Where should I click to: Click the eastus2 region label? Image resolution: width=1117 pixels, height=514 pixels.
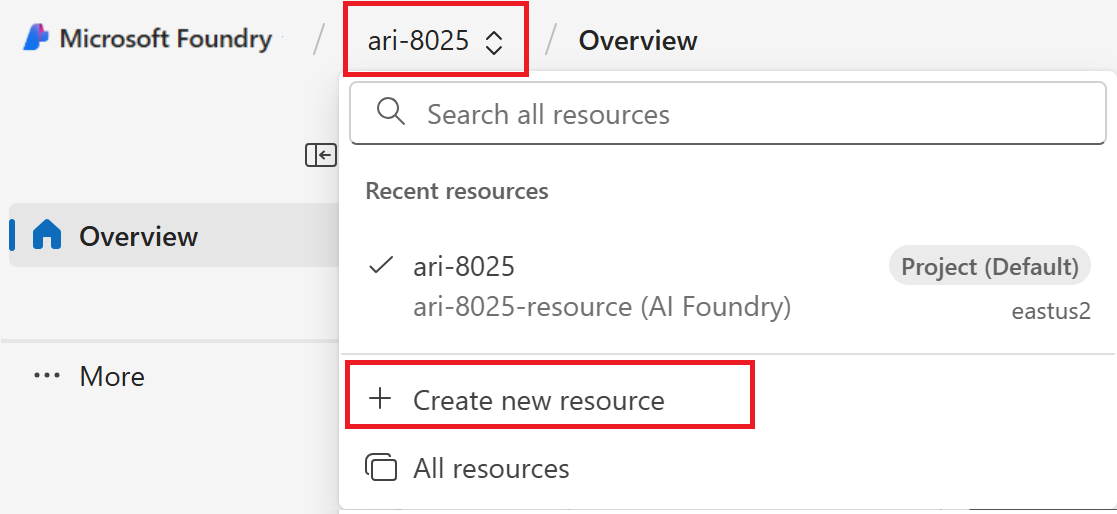click(1051, 312)
